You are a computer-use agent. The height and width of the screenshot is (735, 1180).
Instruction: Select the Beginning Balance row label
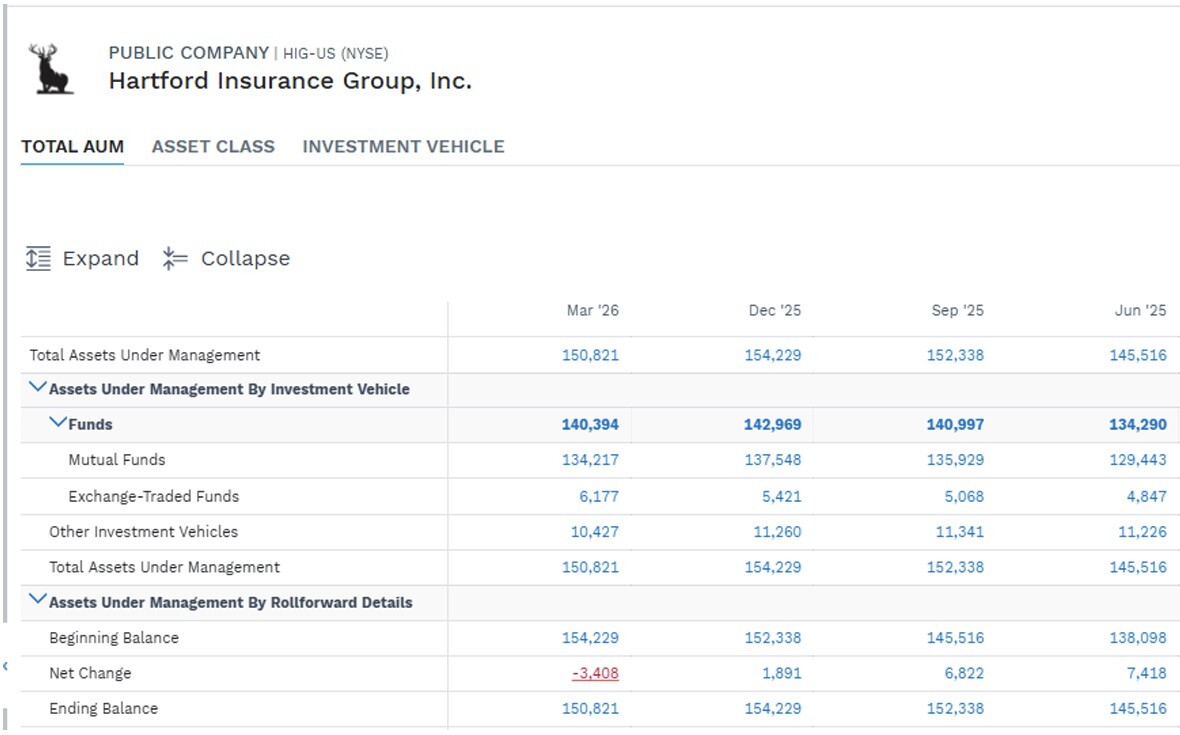[x=114, y=638]
